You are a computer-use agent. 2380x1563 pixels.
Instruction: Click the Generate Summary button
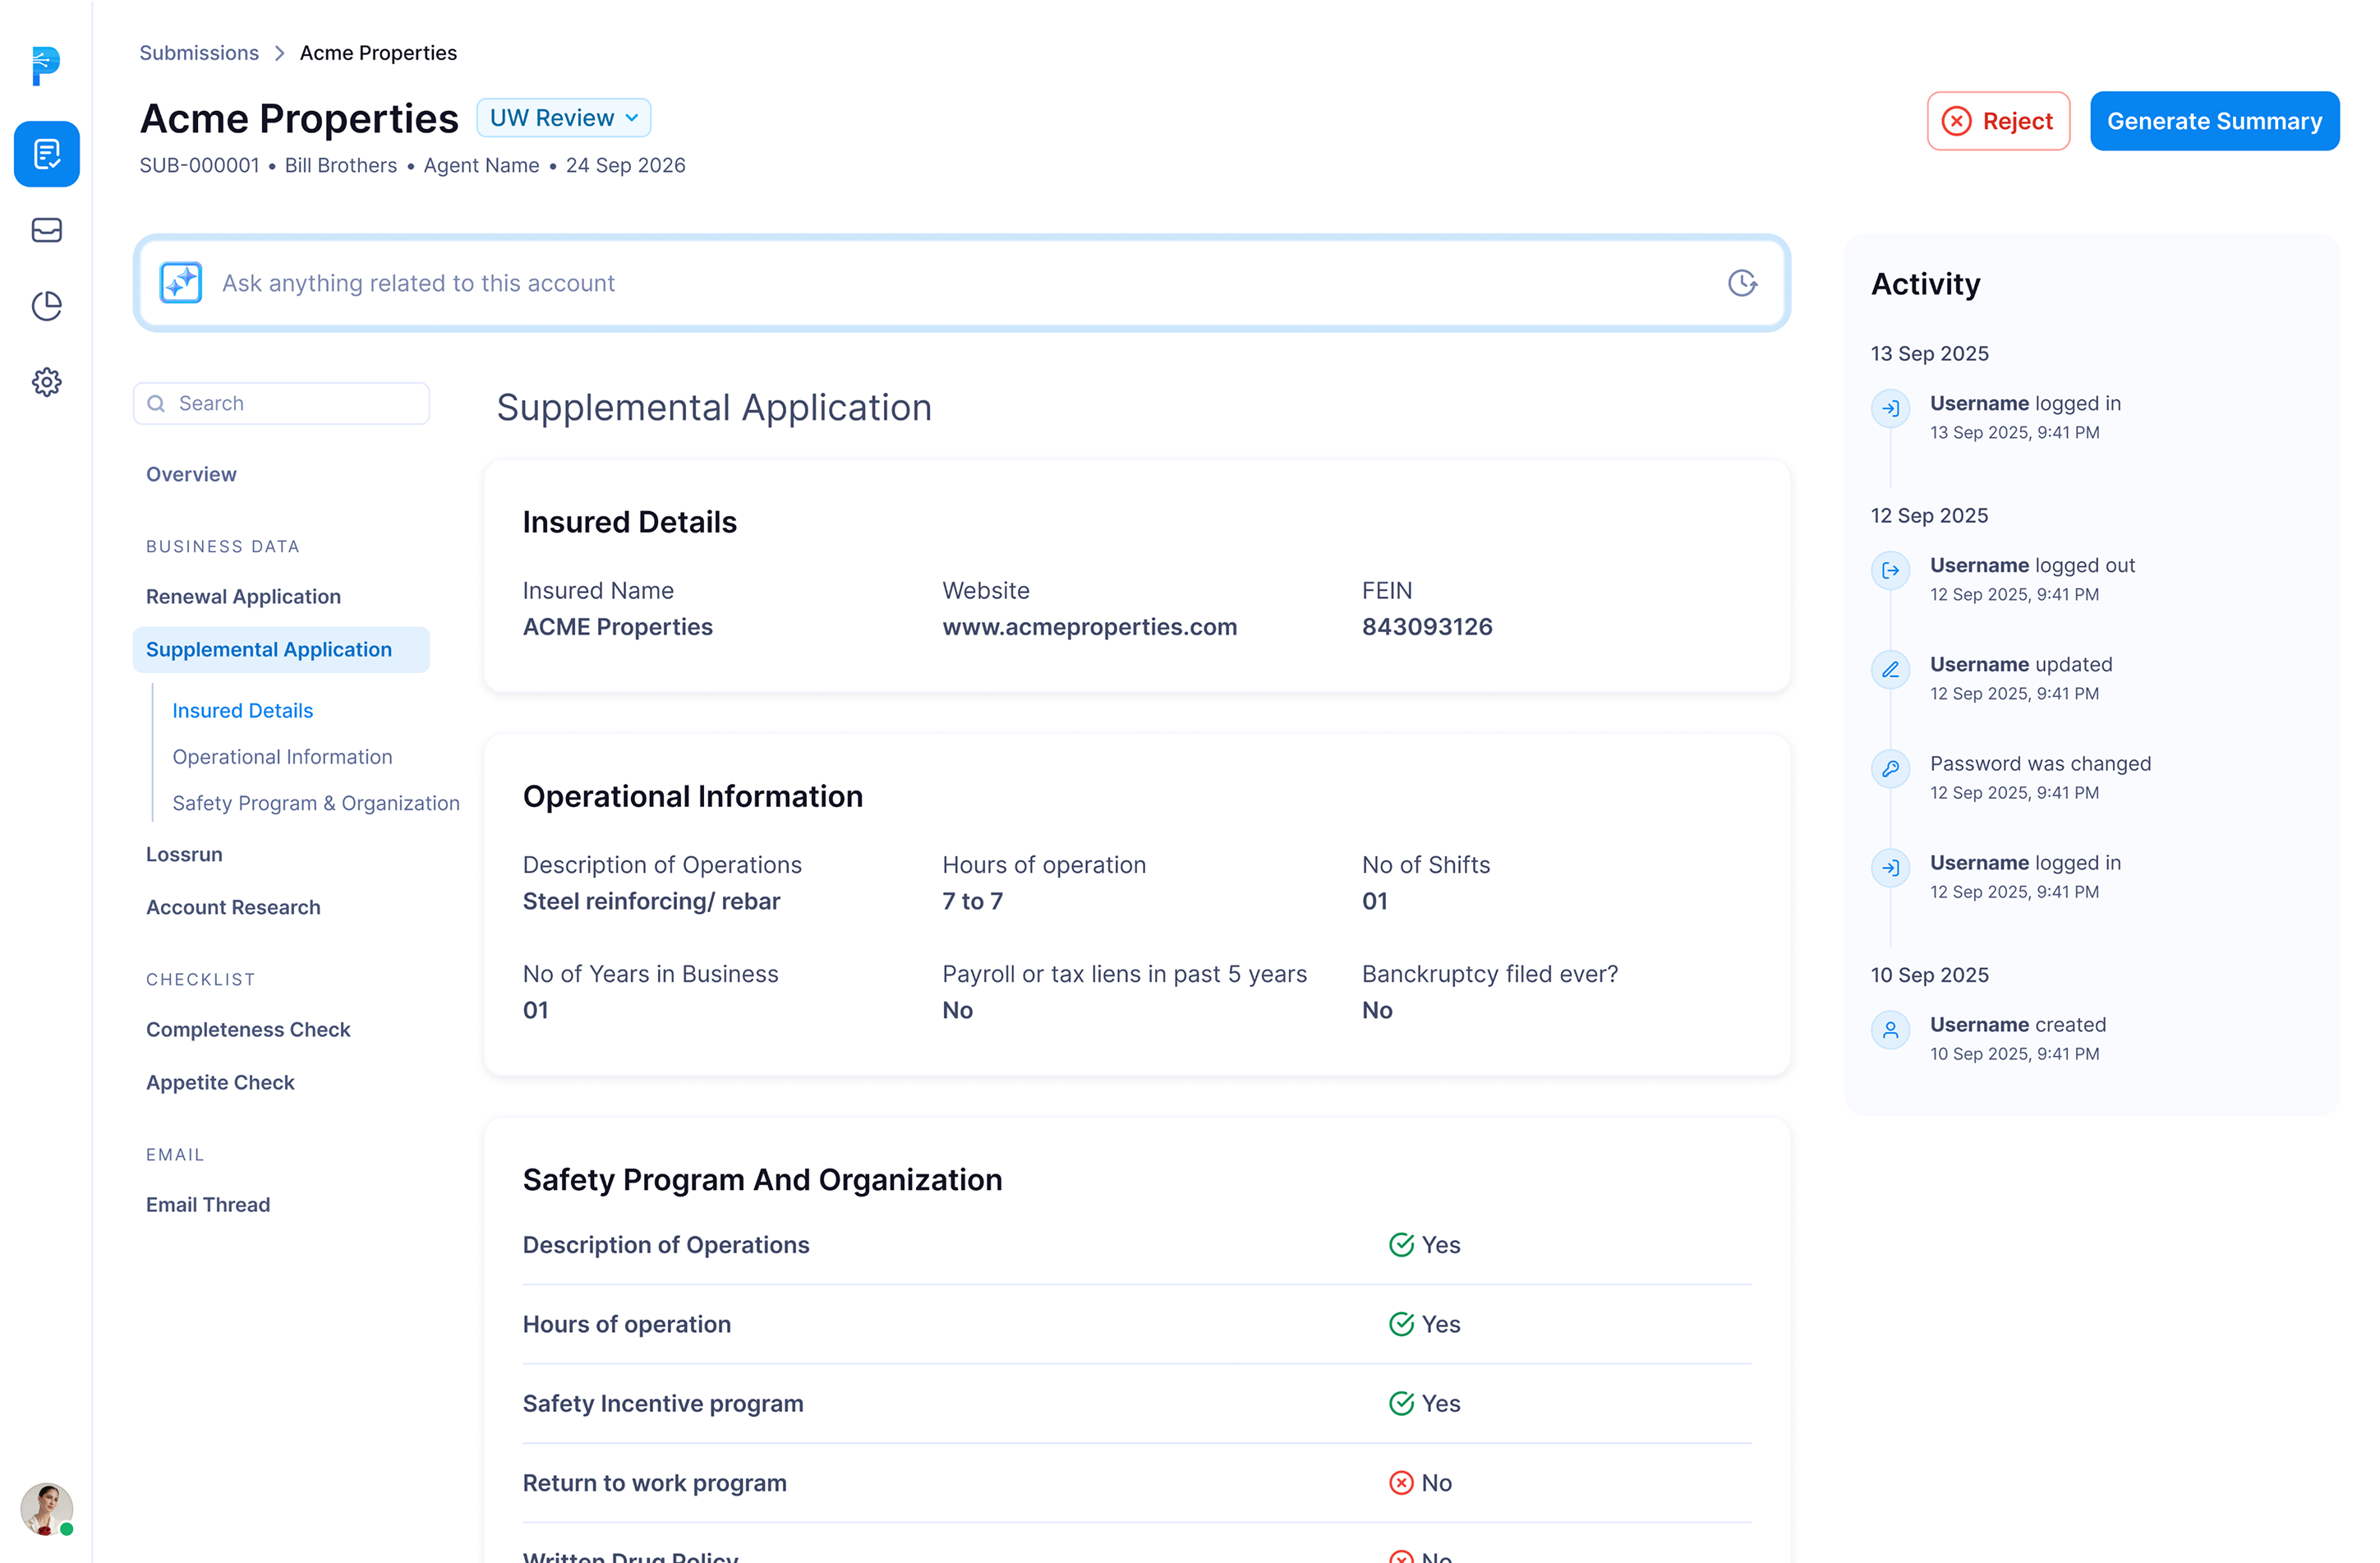[x=2214, y=121]
